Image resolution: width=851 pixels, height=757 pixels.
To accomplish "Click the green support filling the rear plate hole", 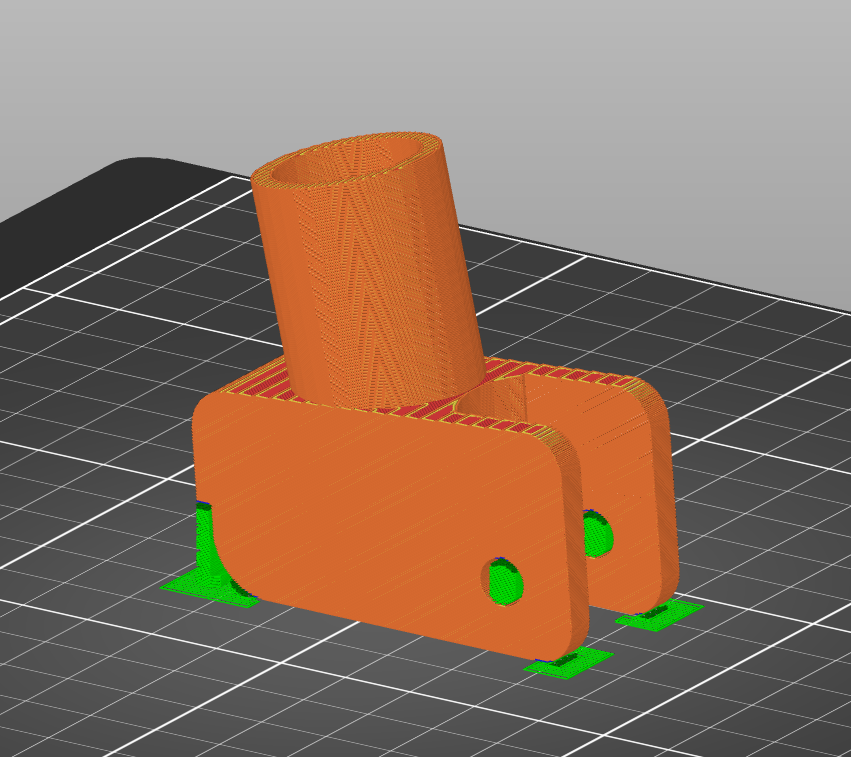I will pos(597,534).
